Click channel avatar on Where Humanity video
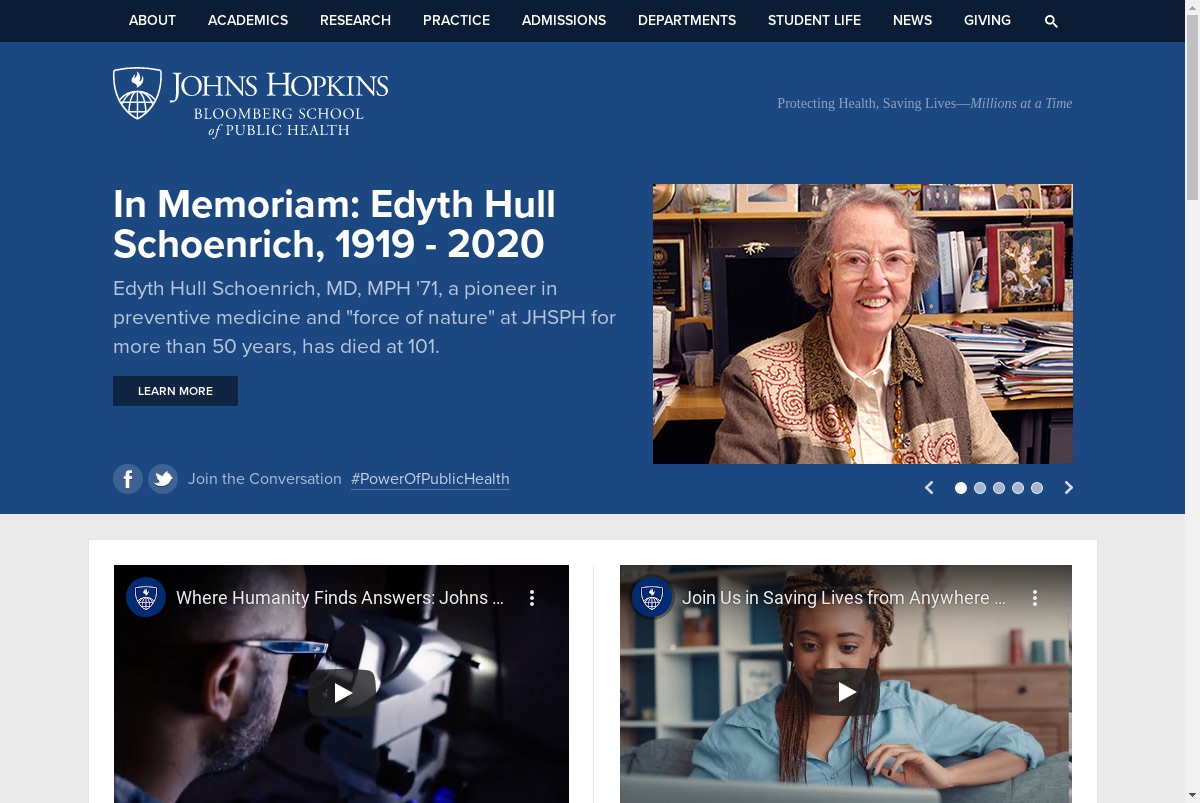Viewport: 1200px width, 803px height. pyautogui.click(x=146, y=598)
